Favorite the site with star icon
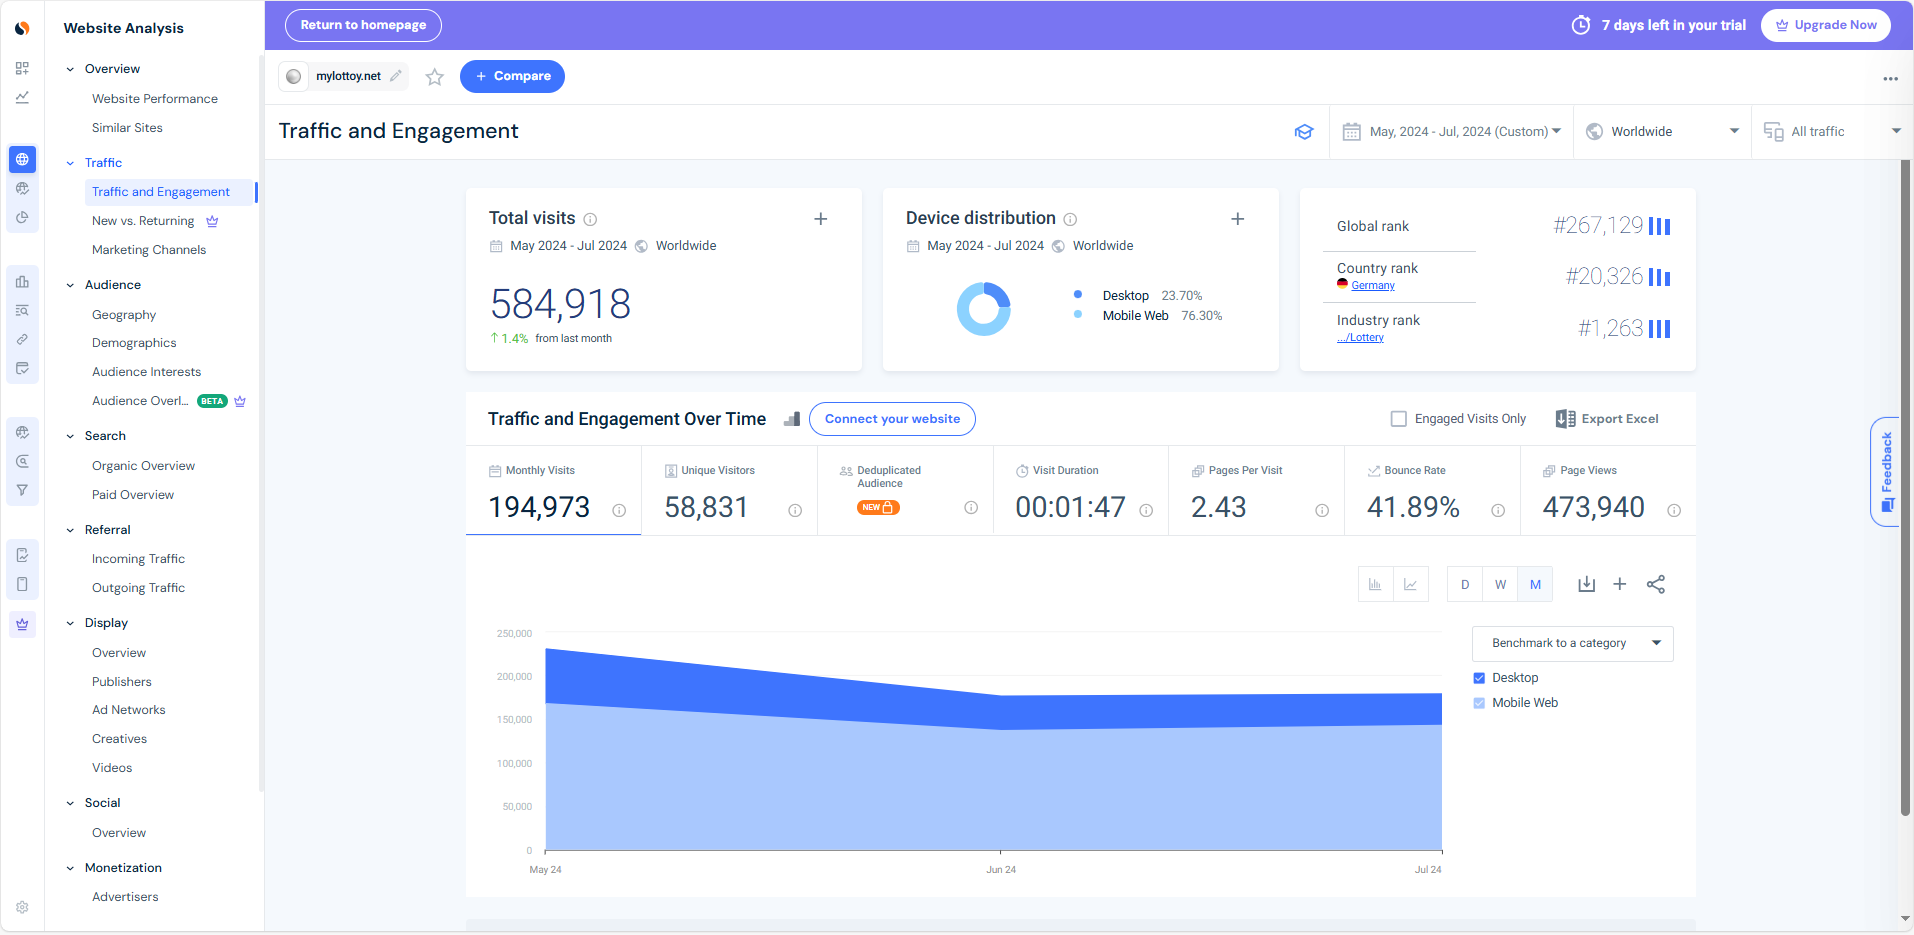Screen dimensions: 1914x935 (434, 77)
